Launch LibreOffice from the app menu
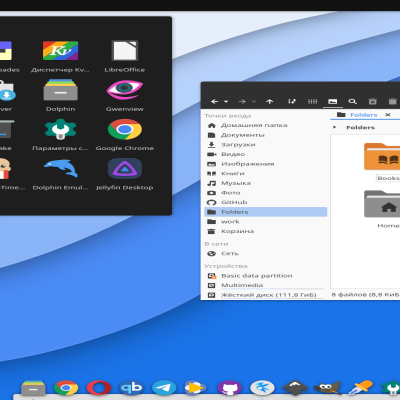400x400 pixels. click(x=124, y=57)
